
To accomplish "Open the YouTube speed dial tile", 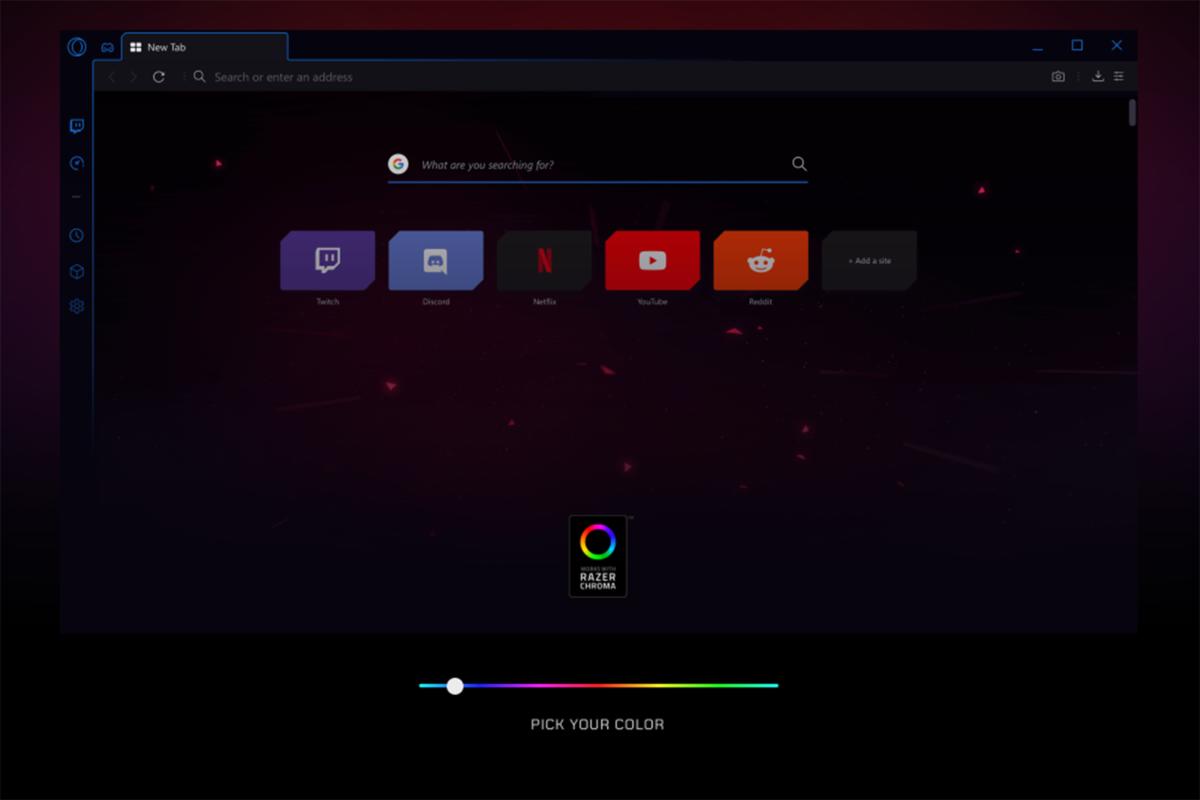I will [x=652, y=261].
